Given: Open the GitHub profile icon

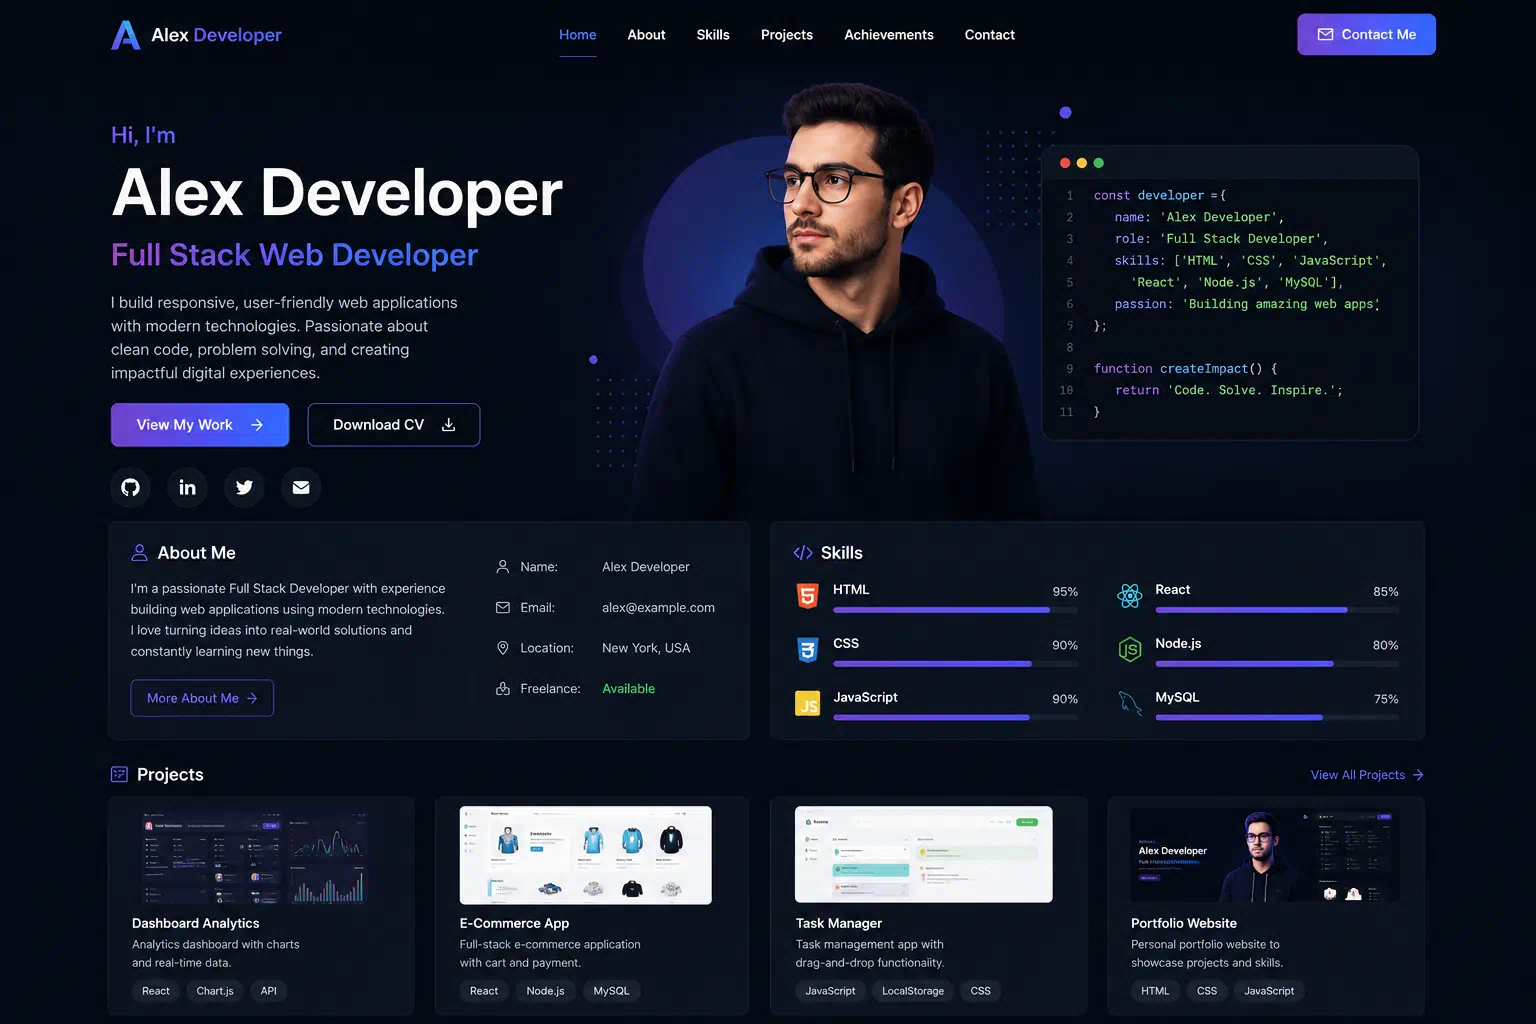Looking at the screenshot, I should tap(131, 487).
